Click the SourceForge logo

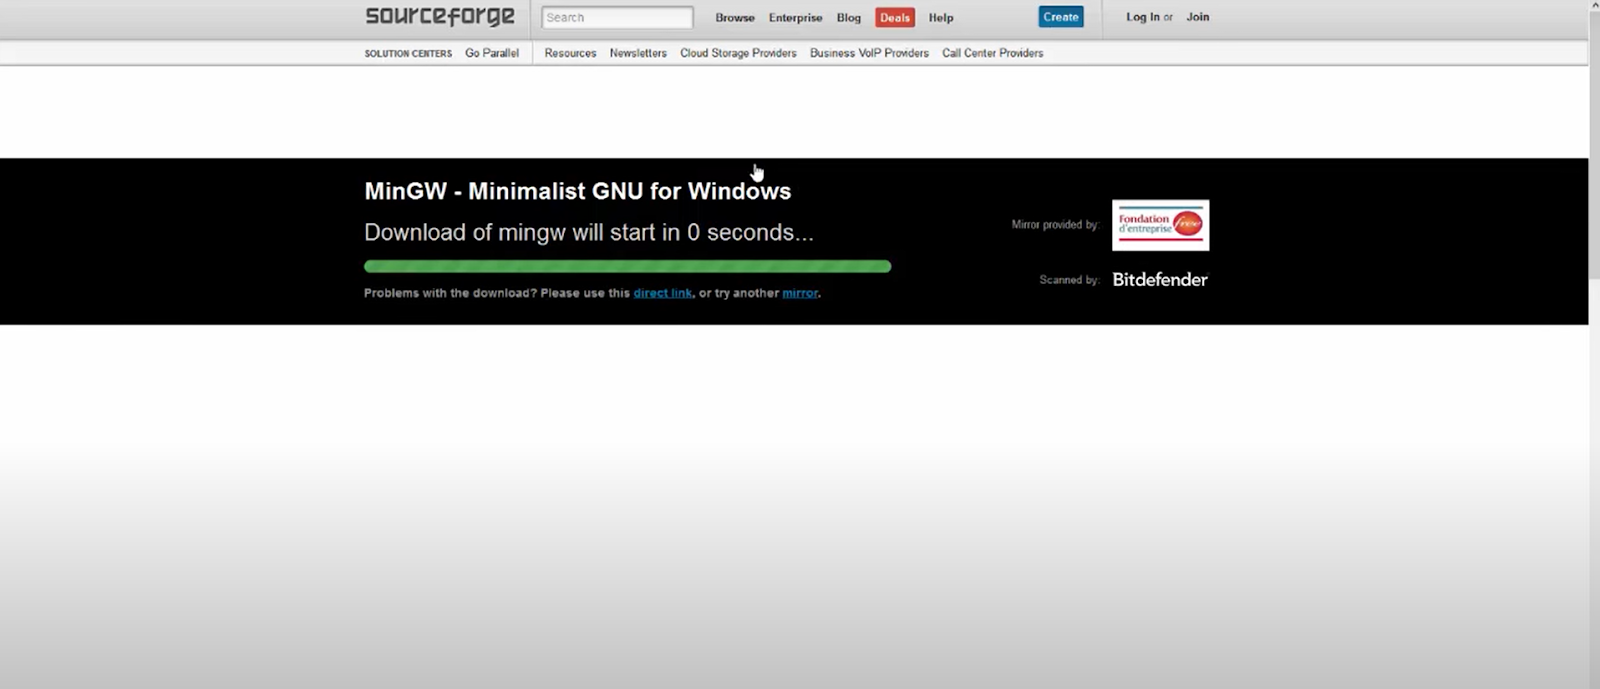[x=440, y=16]
